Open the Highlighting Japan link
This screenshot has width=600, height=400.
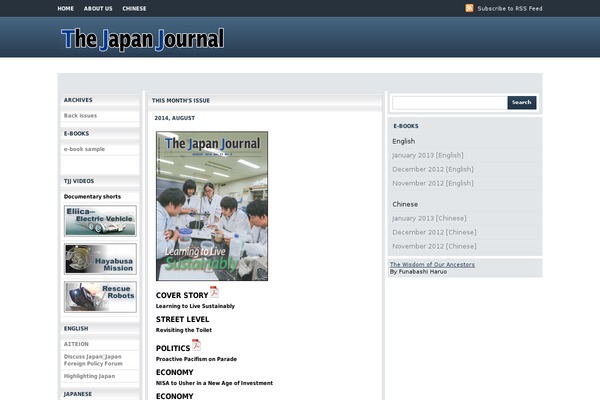(x=89, y=376)
